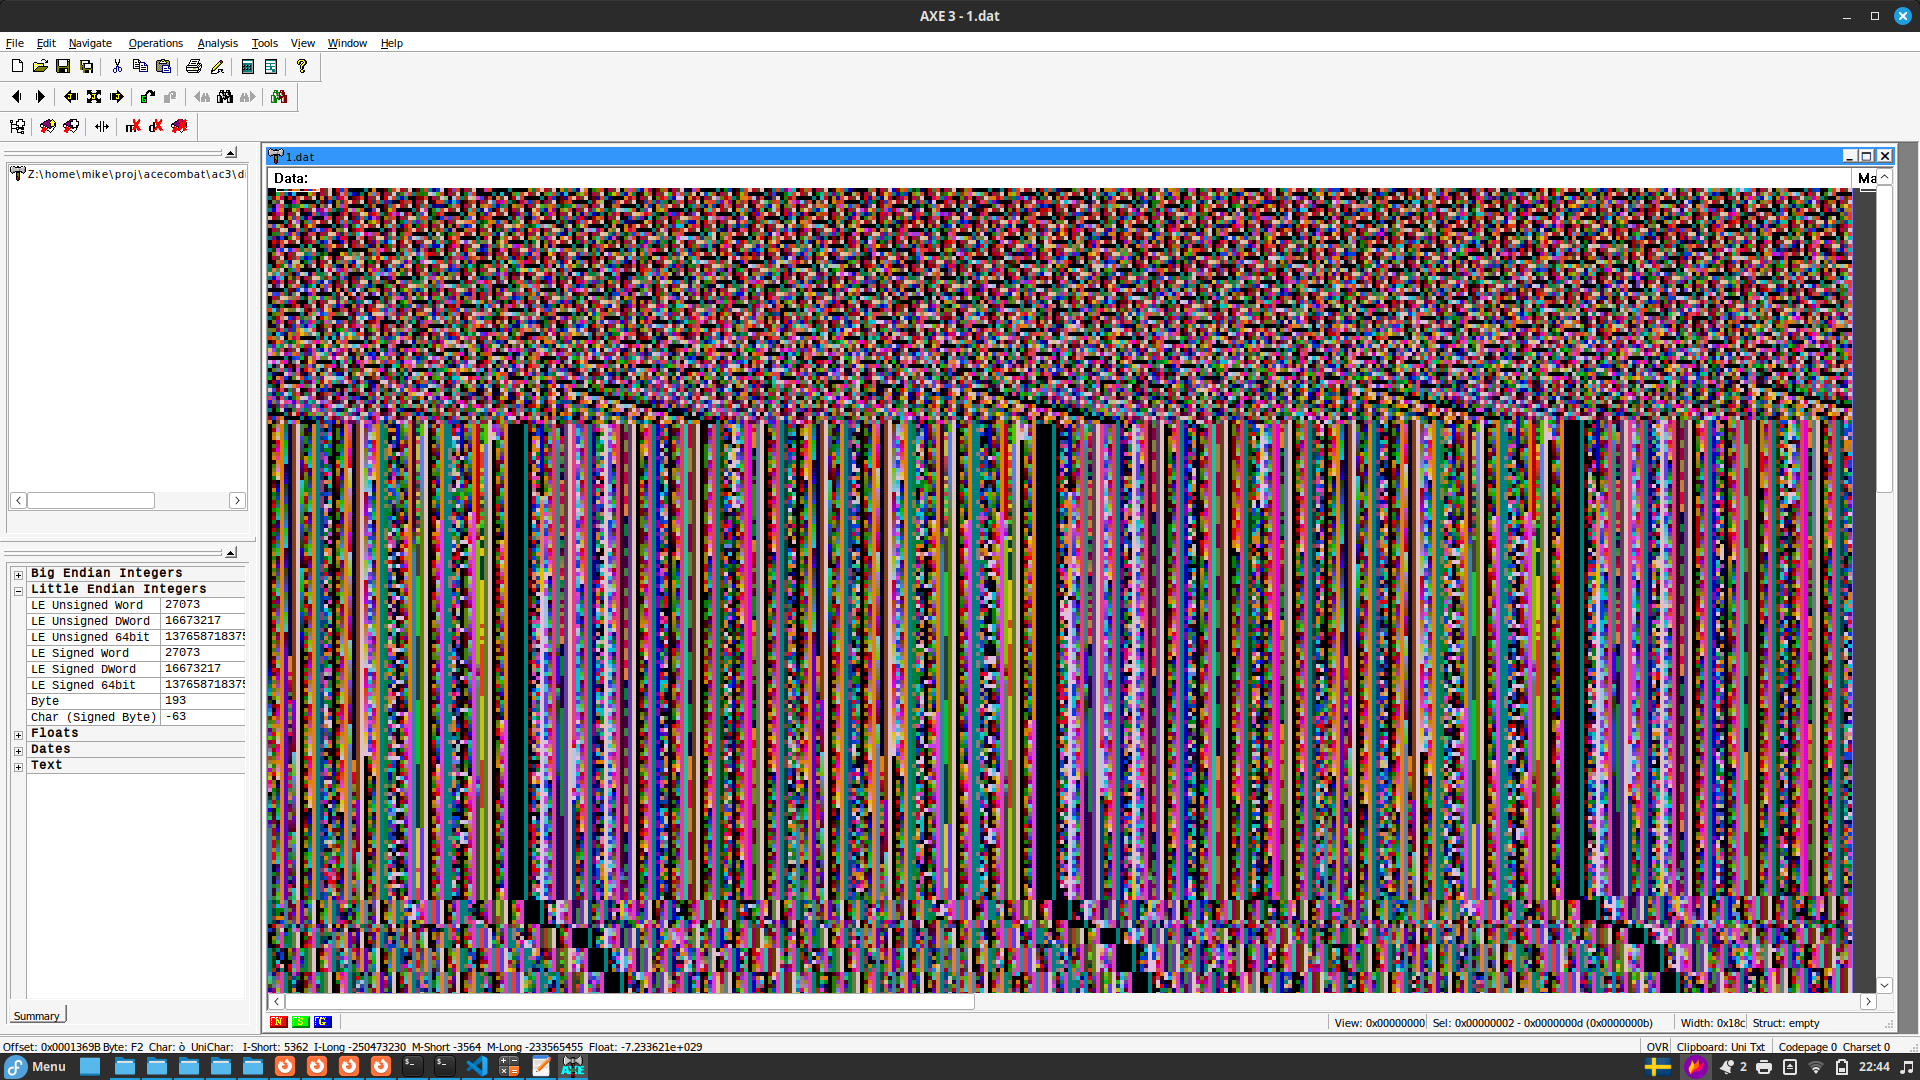Select the Summary tab
The height and width of the screenshot is (1080, 1920).
(37, 1016)
